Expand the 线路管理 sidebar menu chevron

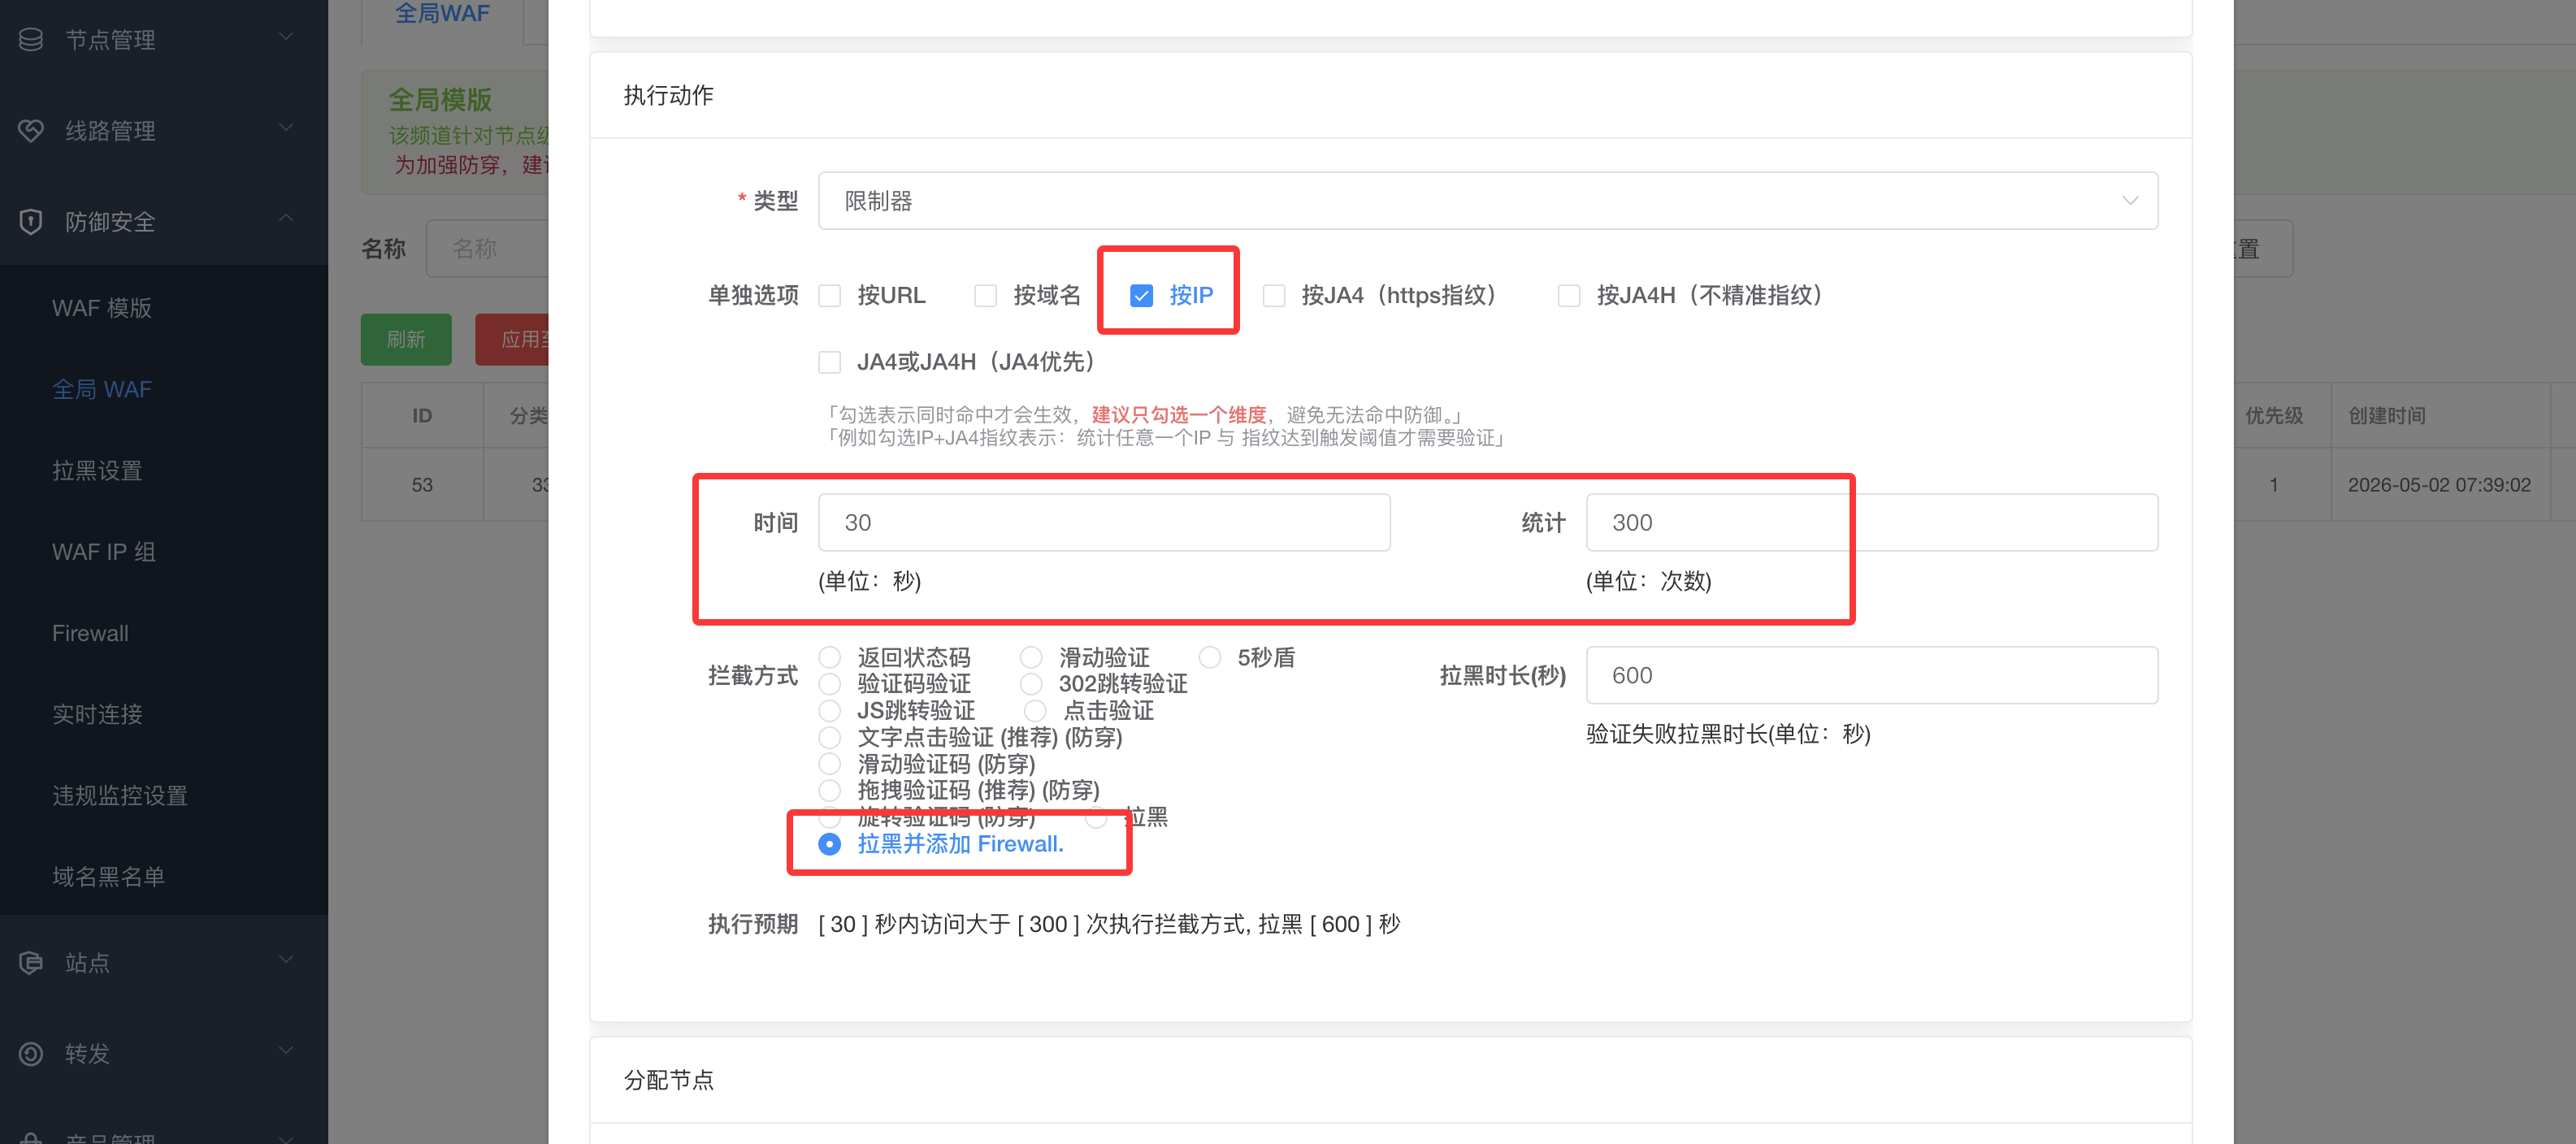[x=286, y=128]
